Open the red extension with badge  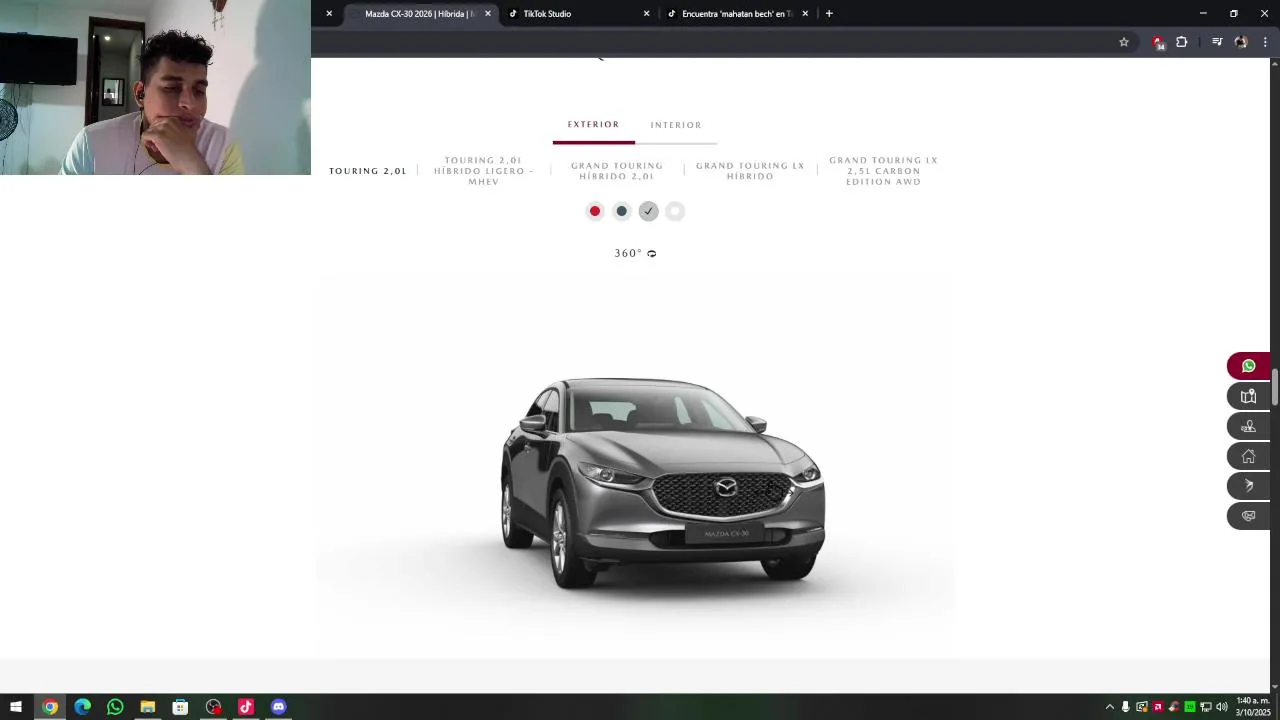click(1158, 42)
